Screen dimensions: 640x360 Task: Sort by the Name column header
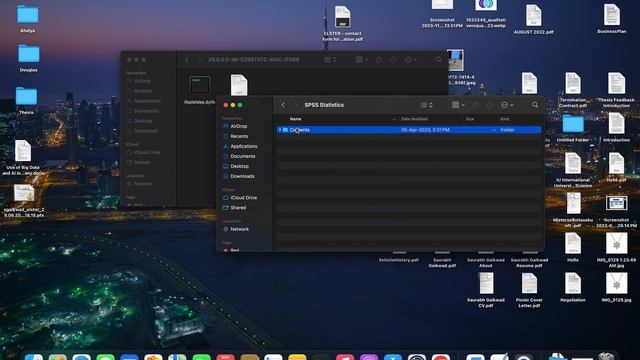click(x=295, y=119)
